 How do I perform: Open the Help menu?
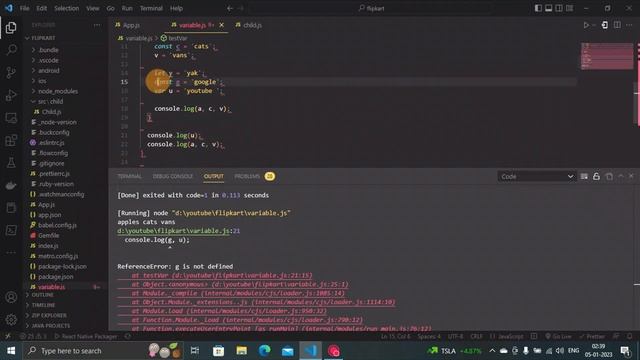click(176, 8)
